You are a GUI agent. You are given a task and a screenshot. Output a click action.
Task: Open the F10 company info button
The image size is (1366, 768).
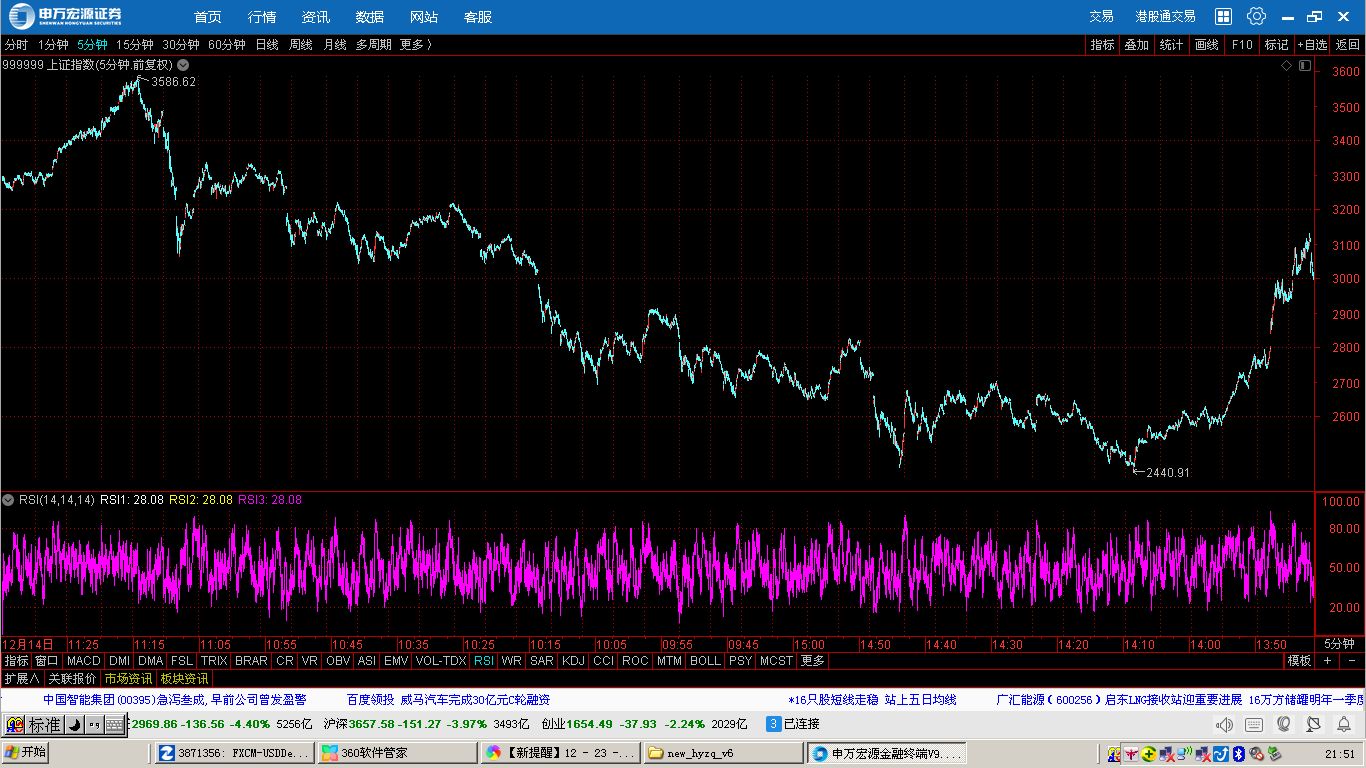point(1242,44)
